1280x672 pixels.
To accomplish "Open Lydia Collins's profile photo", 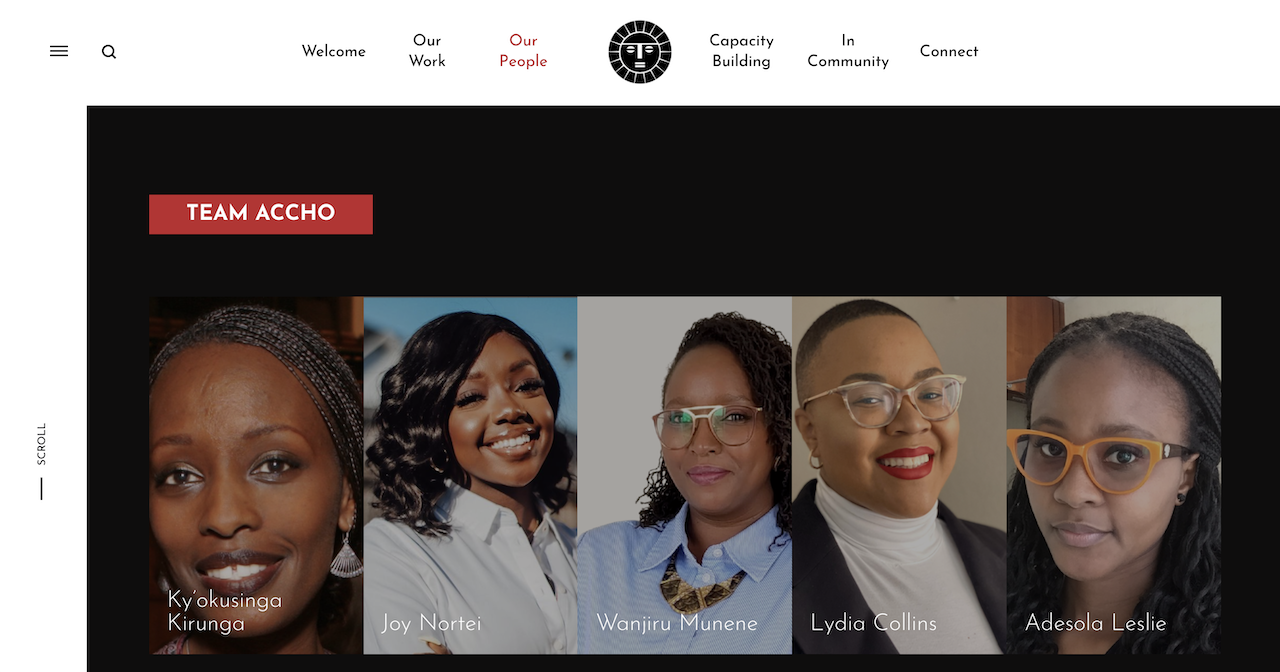I will click(900, 475).
